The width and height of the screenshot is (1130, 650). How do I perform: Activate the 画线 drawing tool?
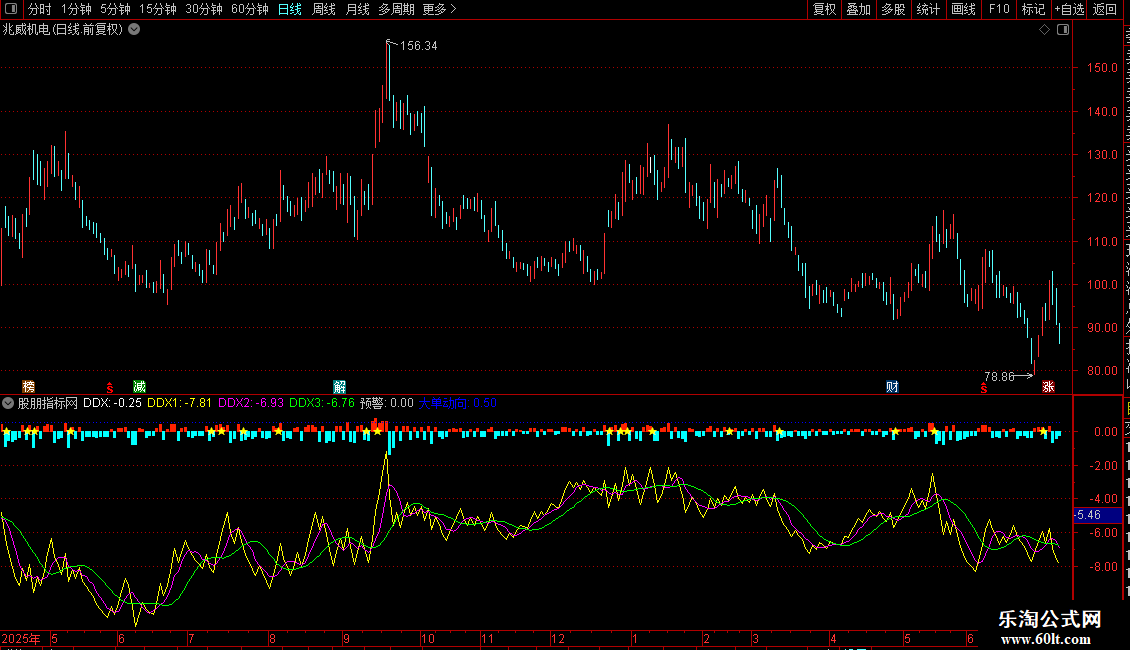coord(963,9)
